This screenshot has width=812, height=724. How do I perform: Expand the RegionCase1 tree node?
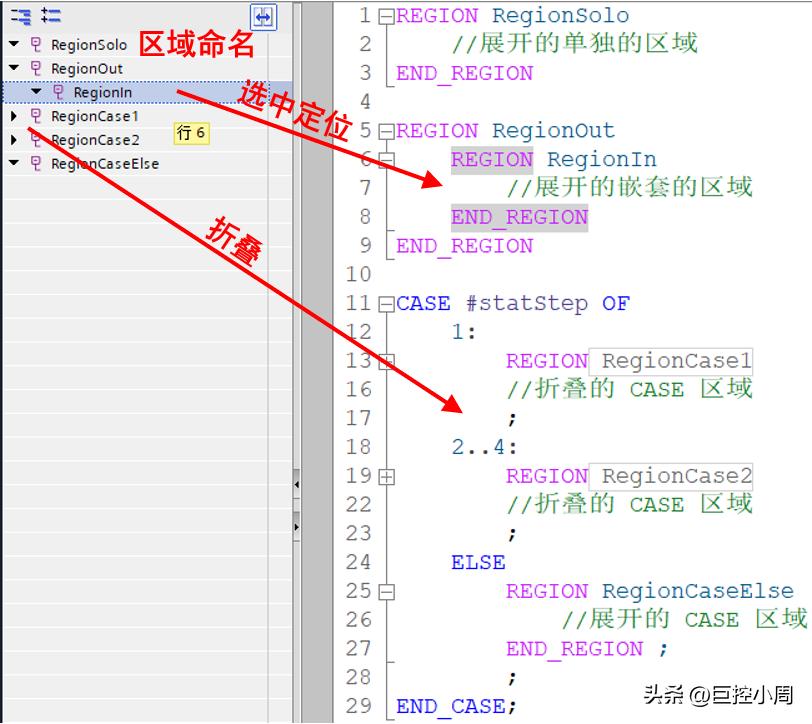click(x=14, y=117)
